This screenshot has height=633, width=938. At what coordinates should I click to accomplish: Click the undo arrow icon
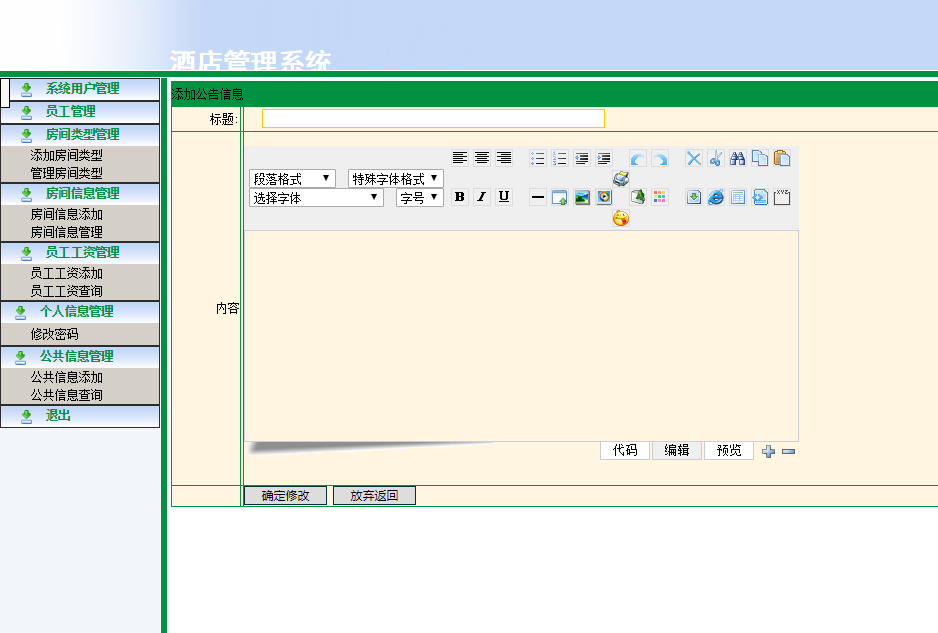(637, 158)
